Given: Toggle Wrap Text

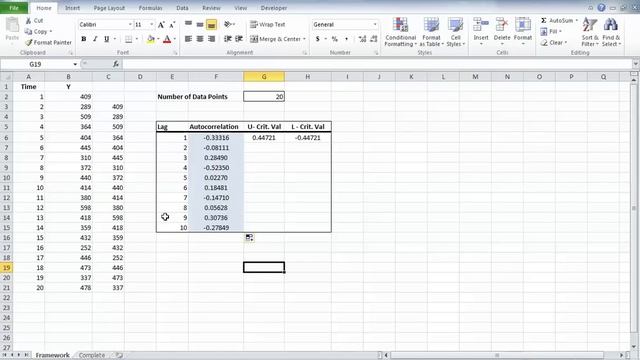Looking at the screenshot, I should point(268,24).
